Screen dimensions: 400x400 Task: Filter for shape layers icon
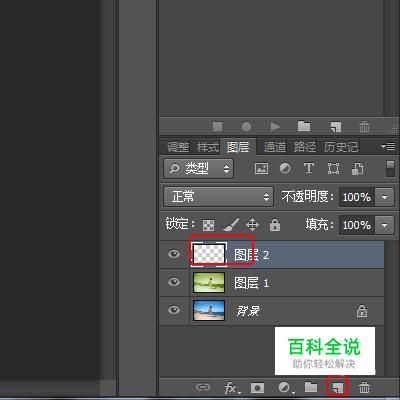[x=333, y=169]
